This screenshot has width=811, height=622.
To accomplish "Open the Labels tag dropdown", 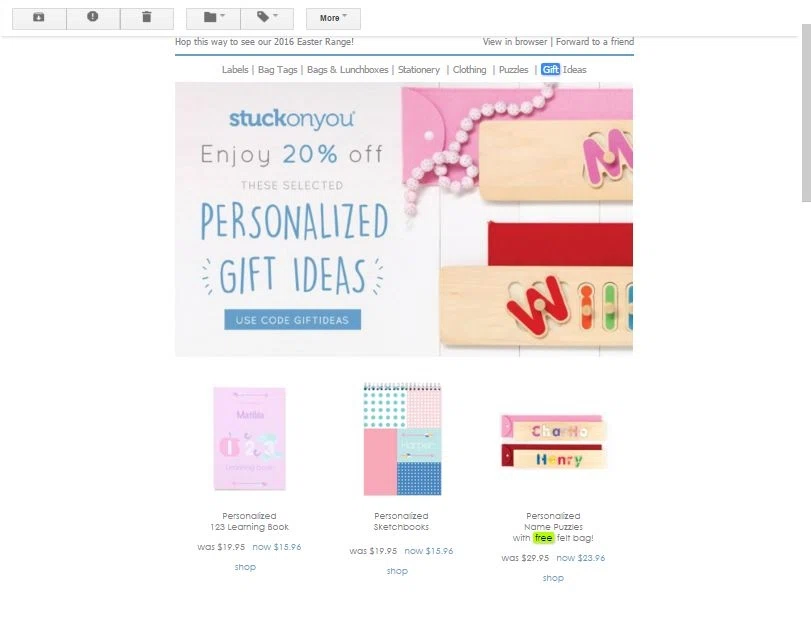I will click(x=267, y=18).
